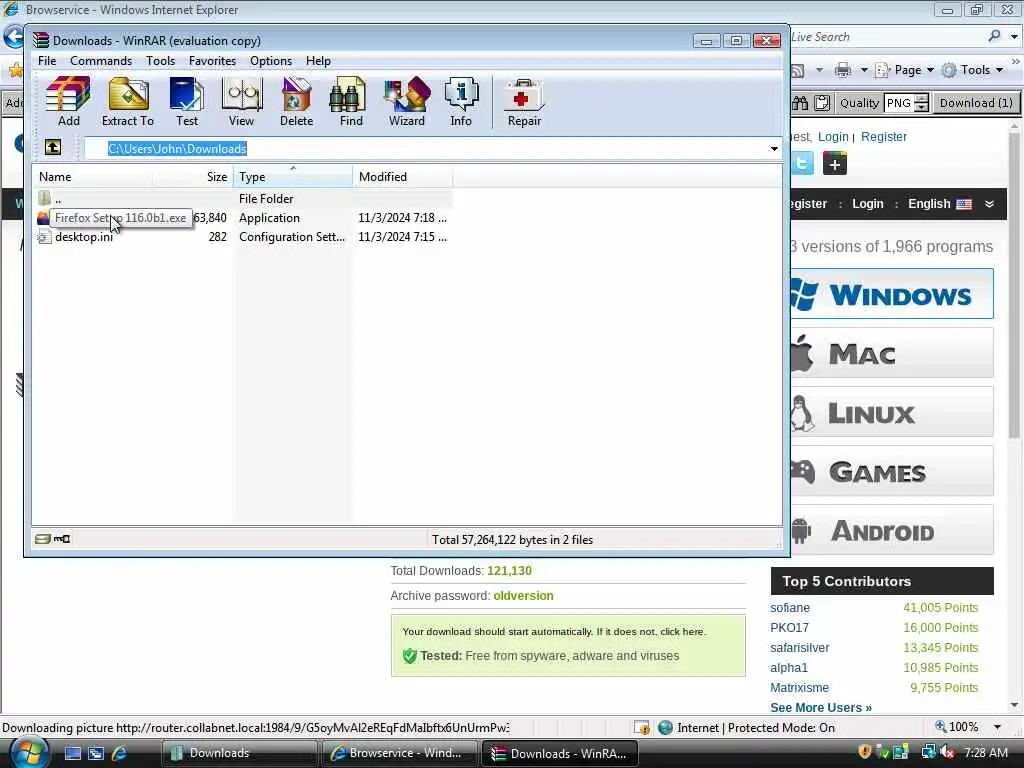Click See More Users link
The width and height of the screenshot is (1024, 768).
tap(821, 707)
